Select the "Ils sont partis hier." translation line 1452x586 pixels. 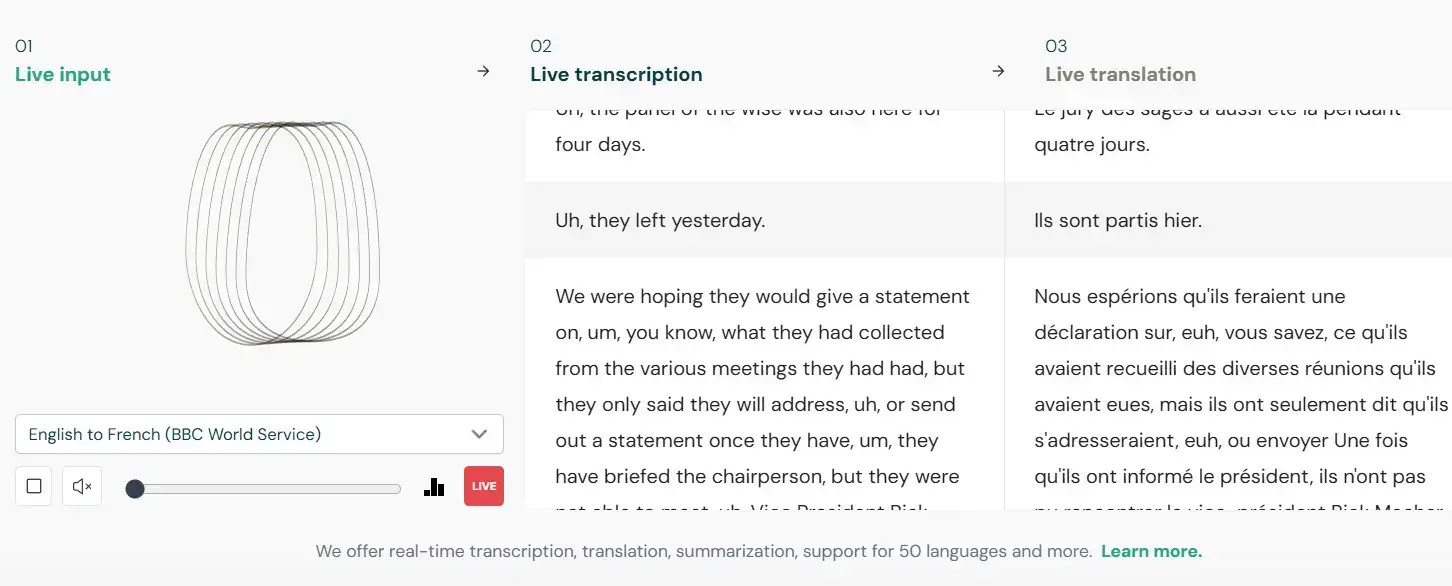click(1118, 220)
